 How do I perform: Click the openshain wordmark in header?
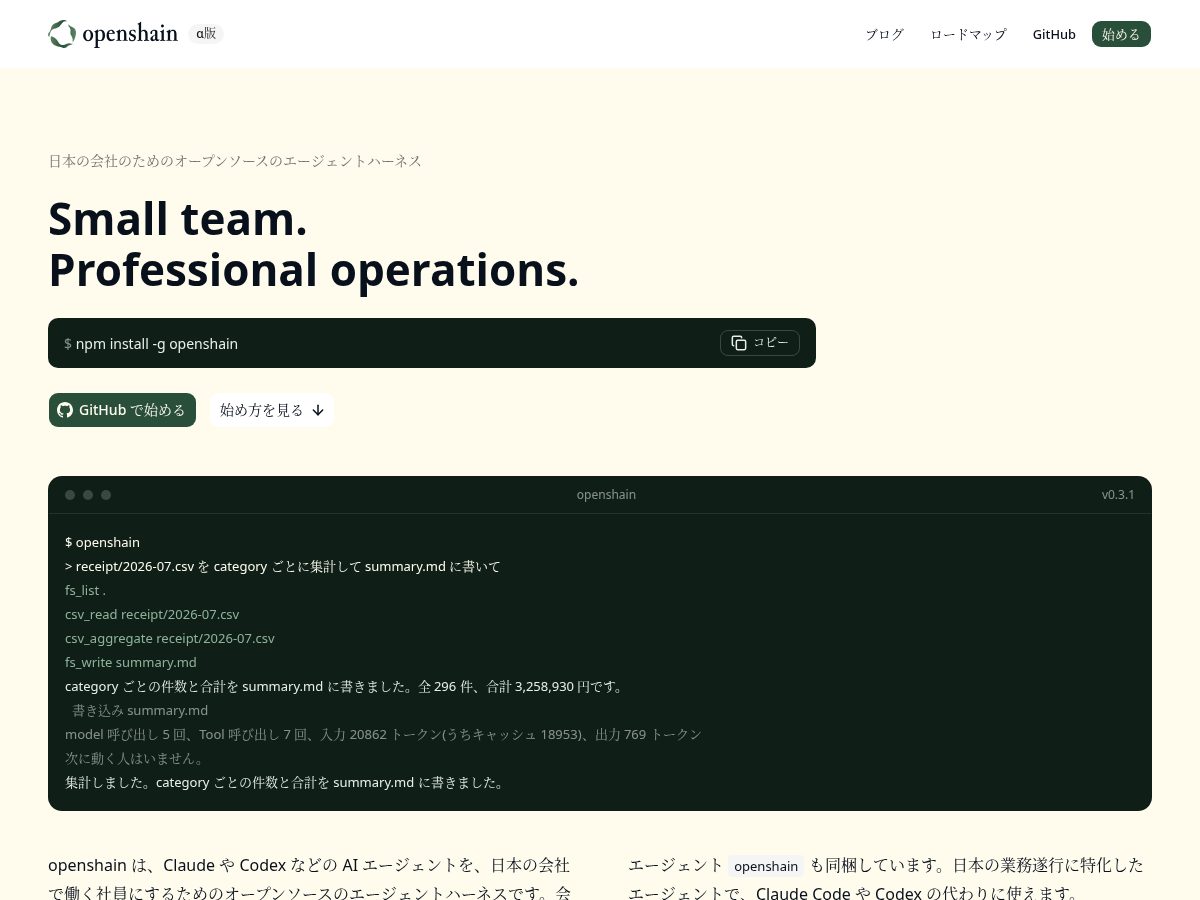point(130,34)
